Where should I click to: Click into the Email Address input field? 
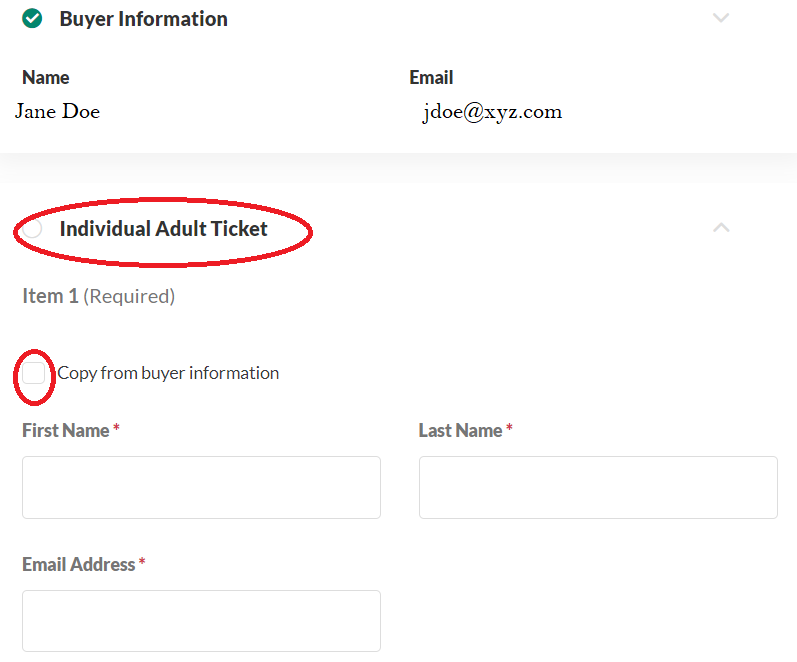[201, 620]
